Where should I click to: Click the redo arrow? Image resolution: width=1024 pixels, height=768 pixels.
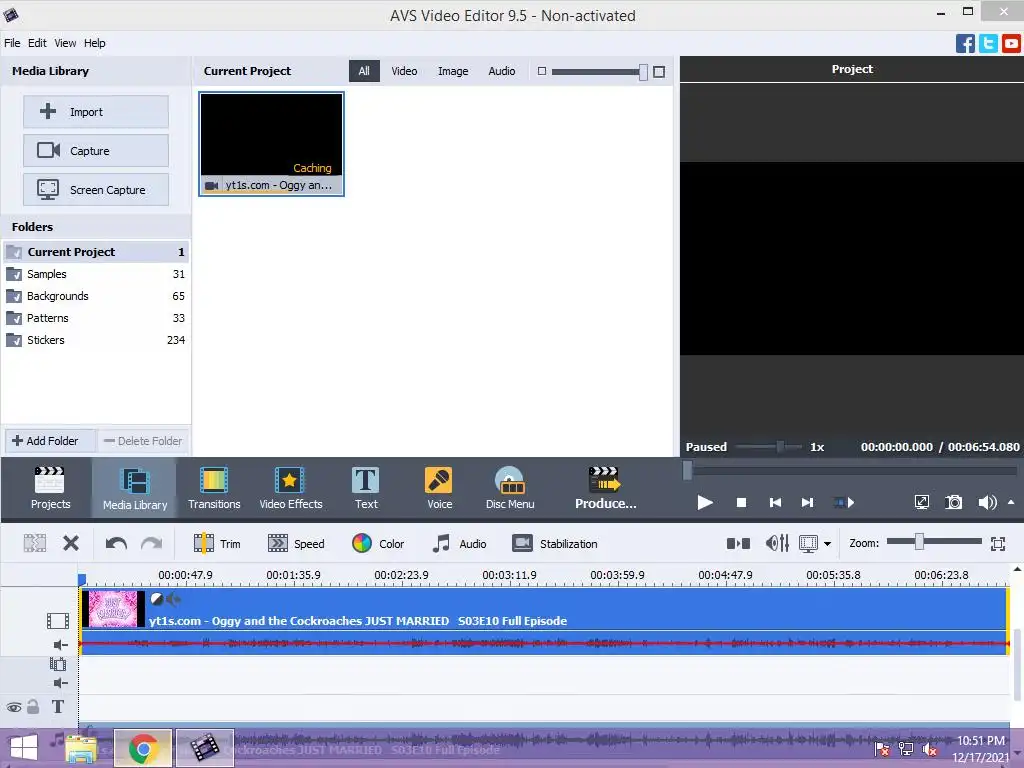coord(152,543)
